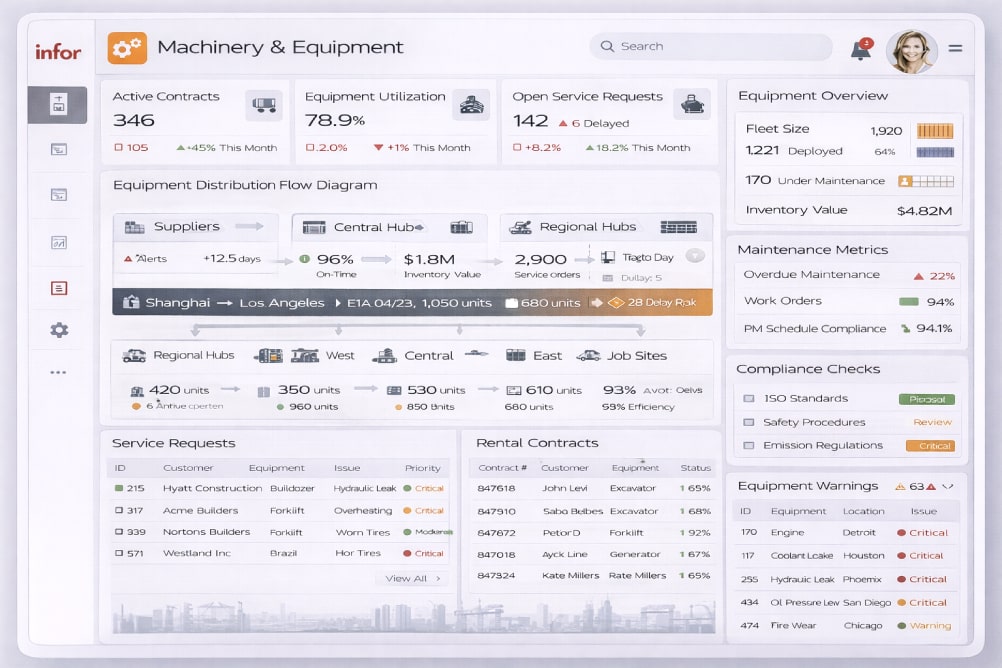Click the sidebar chart icon
This screenshot has width=1002, height=668.
tap(59, 242)
